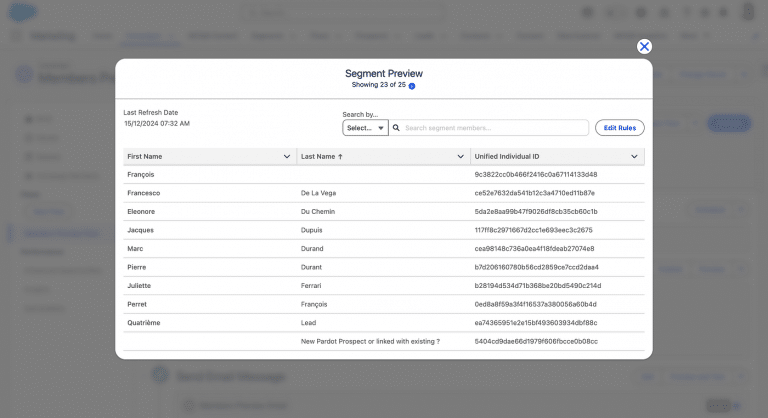Click the ID starting with b7d2061807
Image resolution: width=768 pixels, height=418 pixels.
(x=536, y=268)
